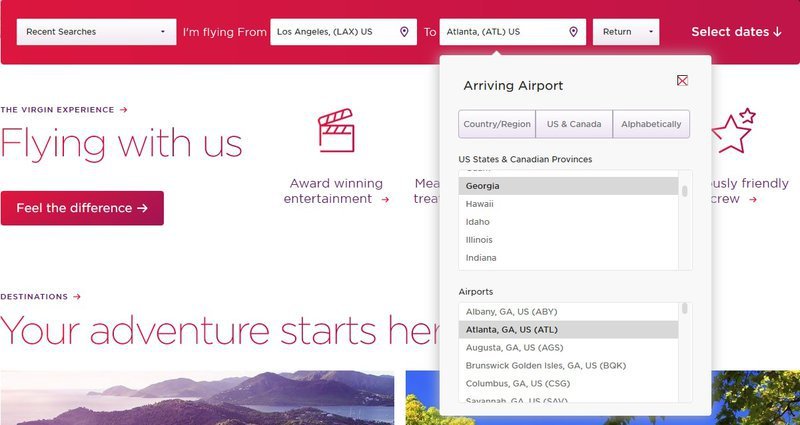Choose Albany, GA, US (ABY) airport
Screen dimensions: 800x425
(568, 312)
